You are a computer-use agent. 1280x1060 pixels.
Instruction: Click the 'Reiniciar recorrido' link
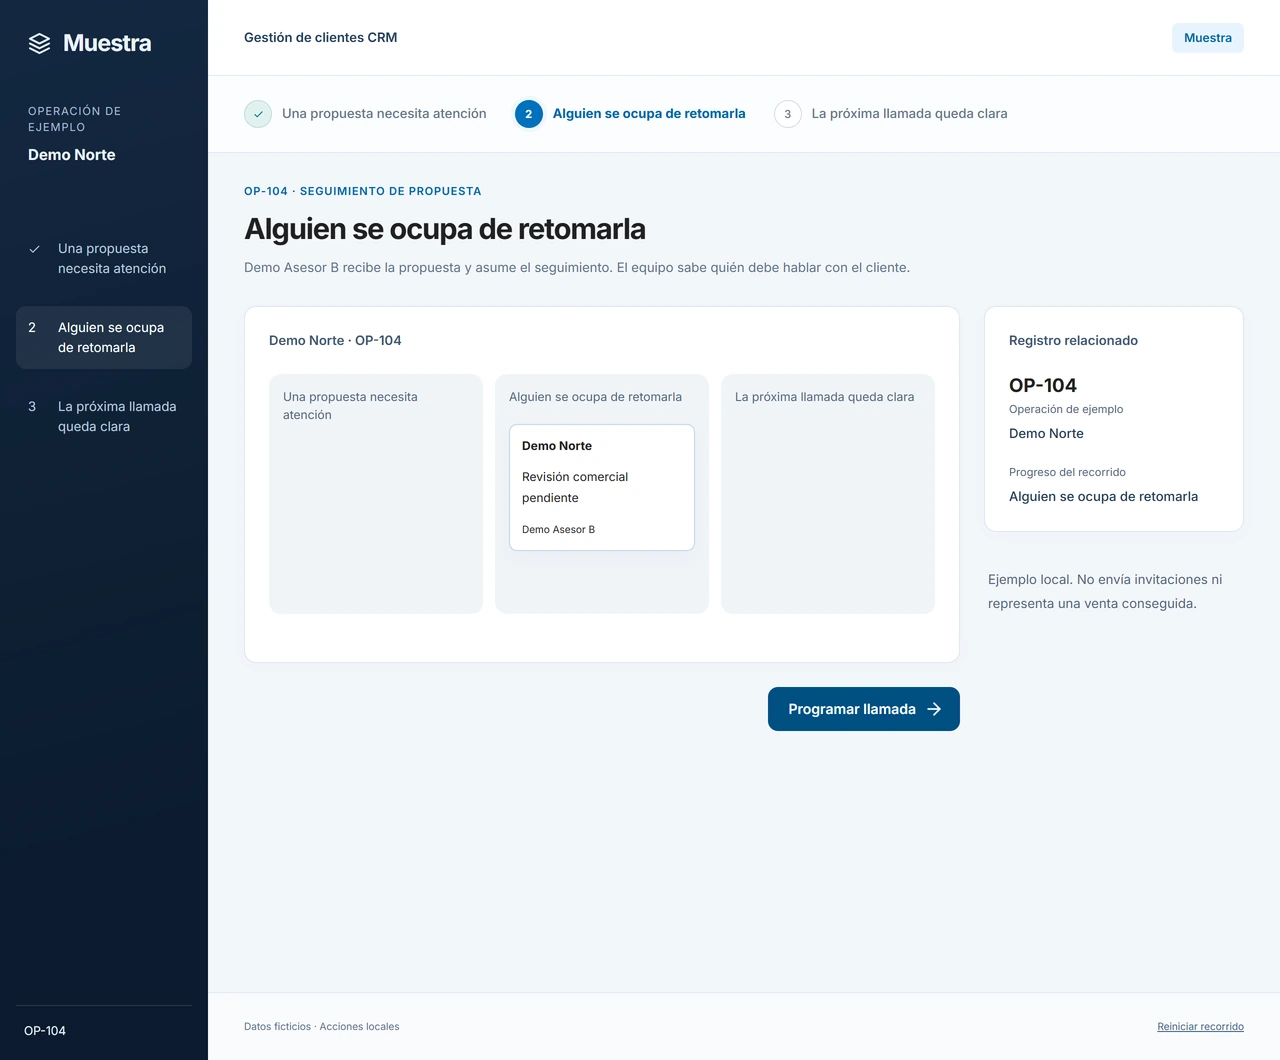click(1200, 1027)
